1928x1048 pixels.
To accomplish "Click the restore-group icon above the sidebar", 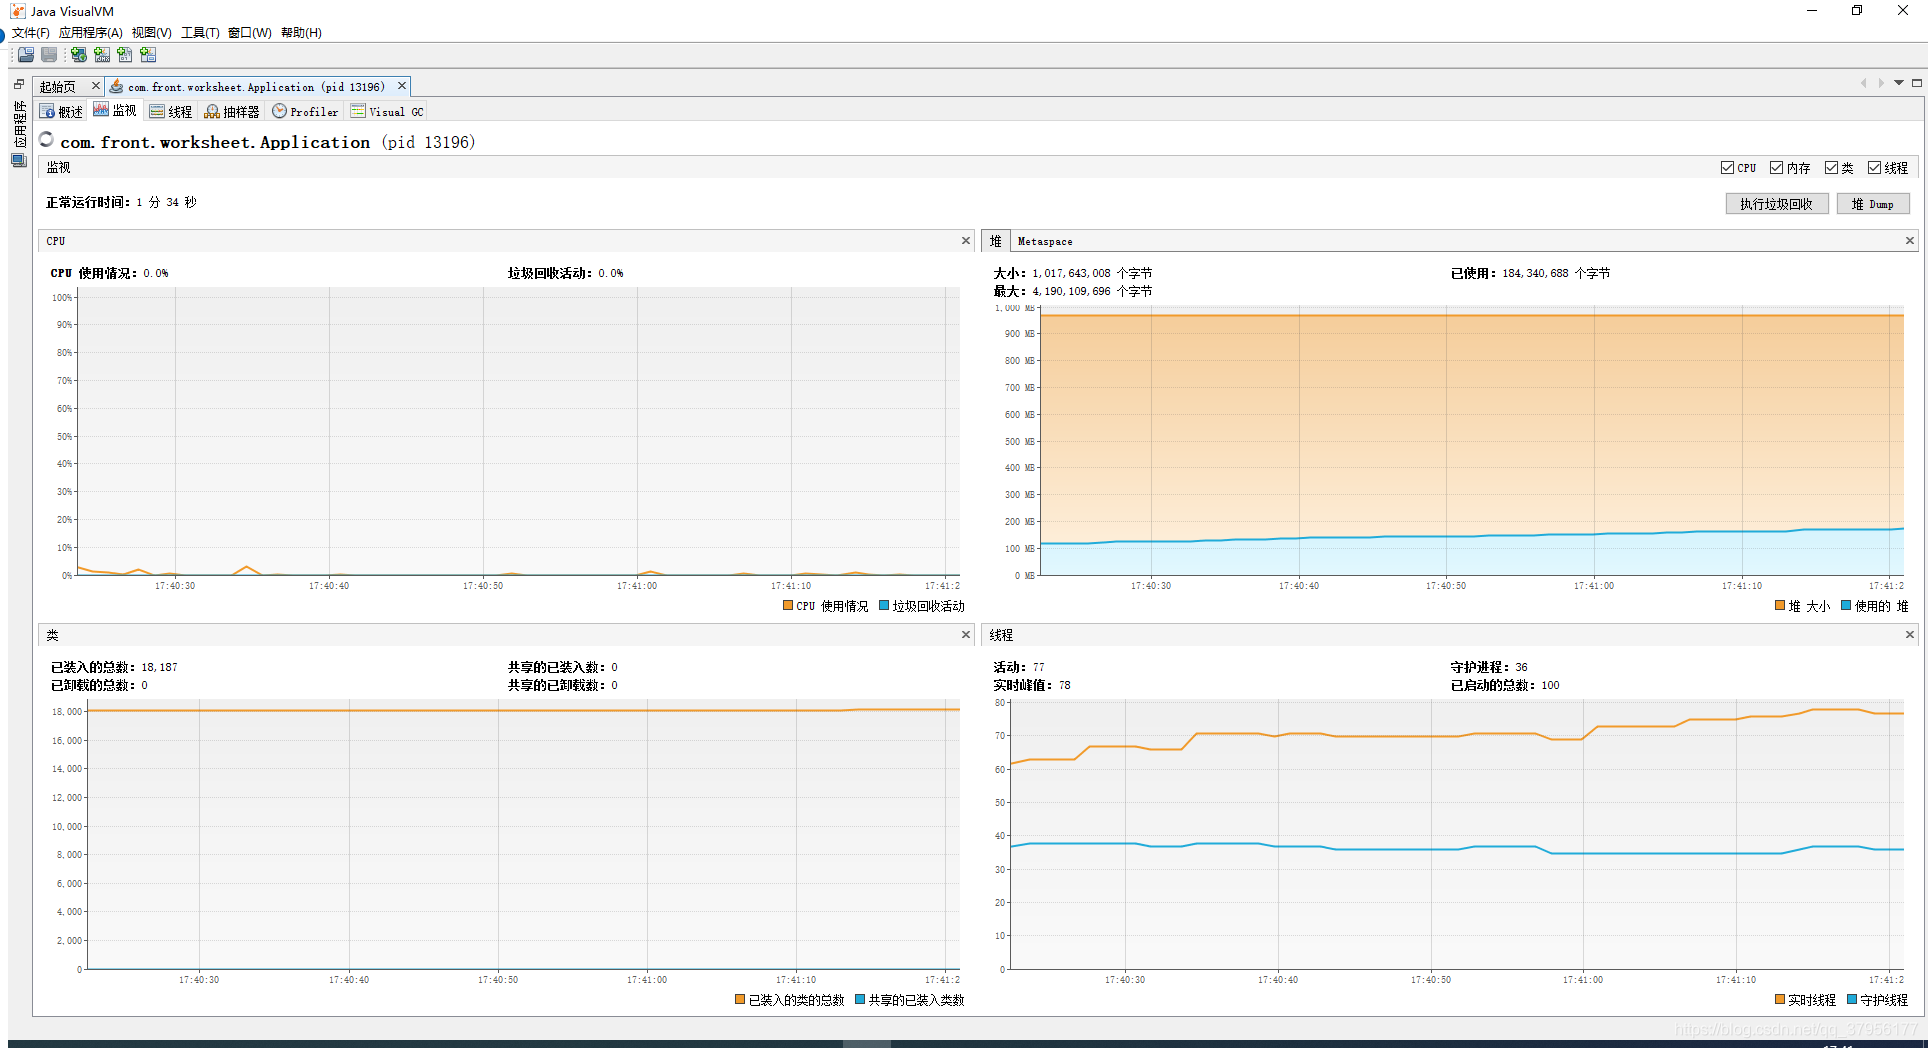I will (x=19, y=85).
